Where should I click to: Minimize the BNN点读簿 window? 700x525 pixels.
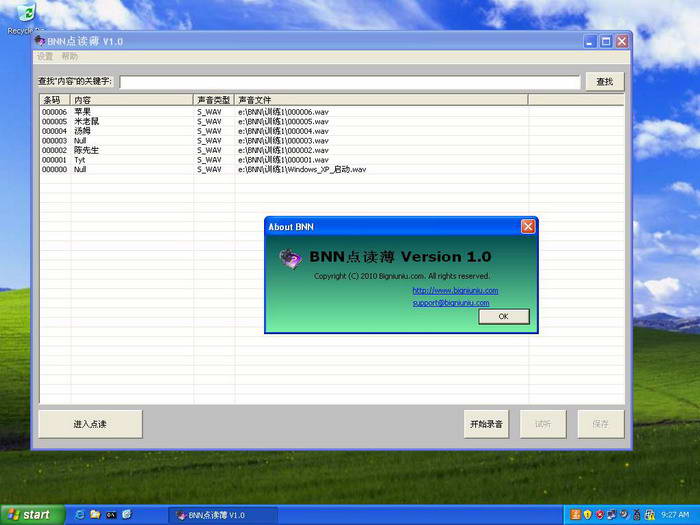(590, 42)
